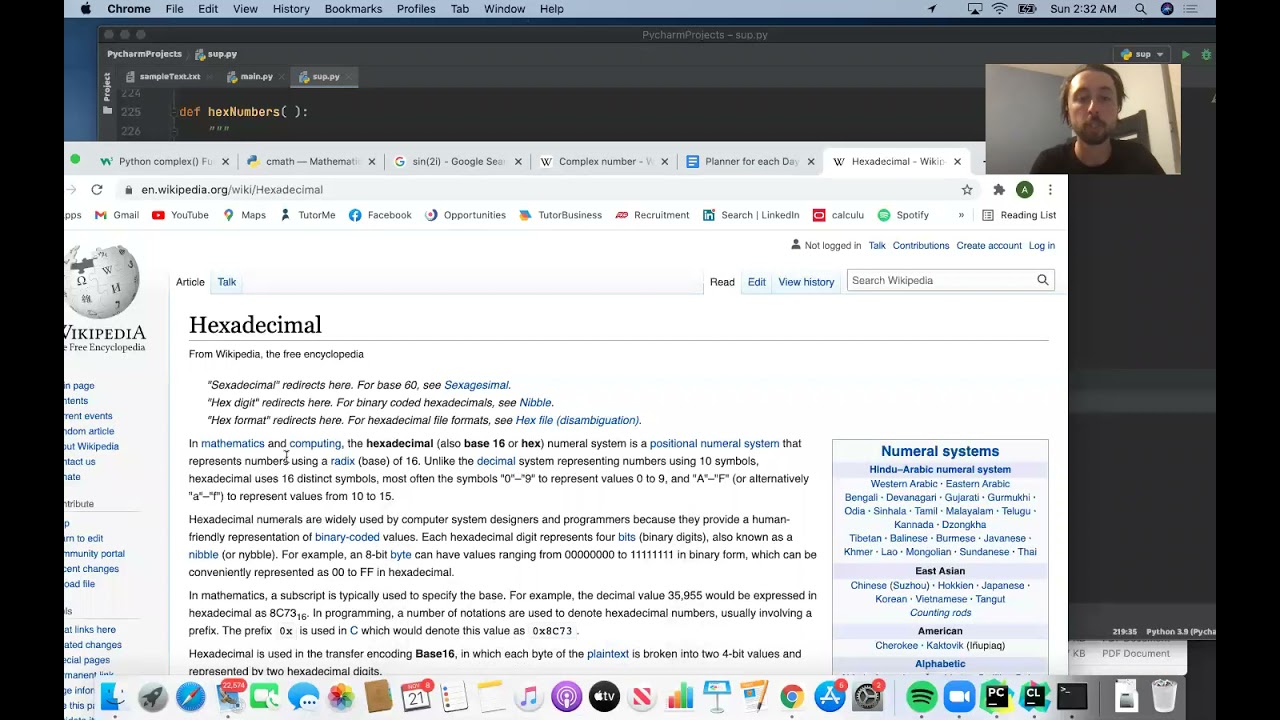The height and width of the screenshot is (720, 1280).
Task: Open App Store in the Dock
Action: coord(830,696)
